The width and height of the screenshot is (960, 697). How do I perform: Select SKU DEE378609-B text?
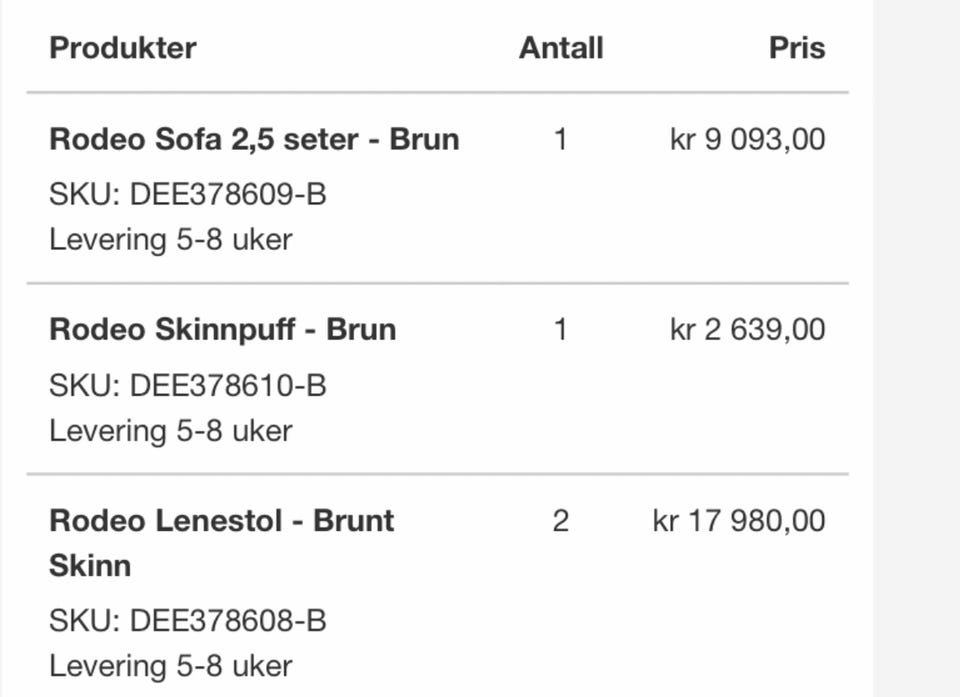click(187, 195)
